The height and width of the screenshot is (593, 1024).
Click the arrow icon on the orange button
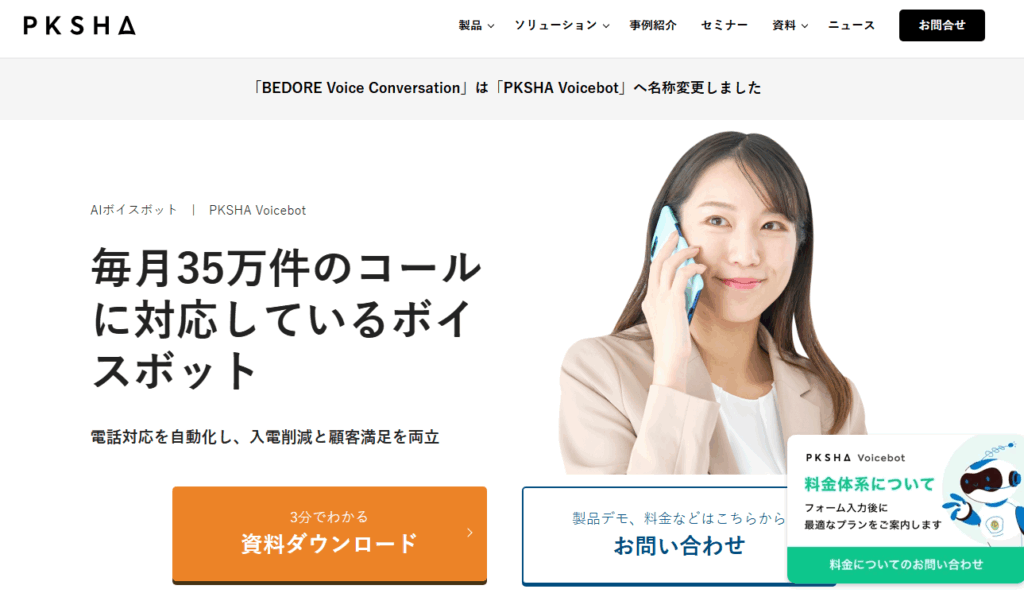(x=470, y=533)
